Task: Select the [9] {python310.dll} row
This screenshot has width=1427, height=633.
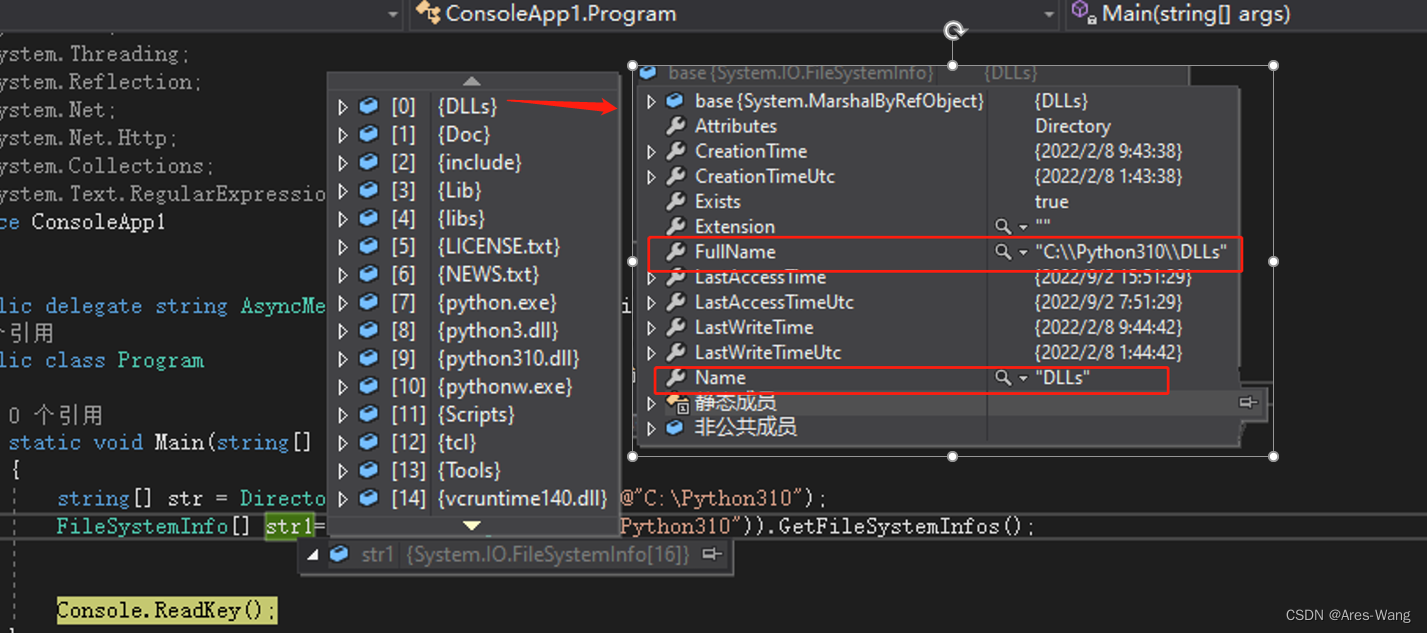Action: pos(474,358)
